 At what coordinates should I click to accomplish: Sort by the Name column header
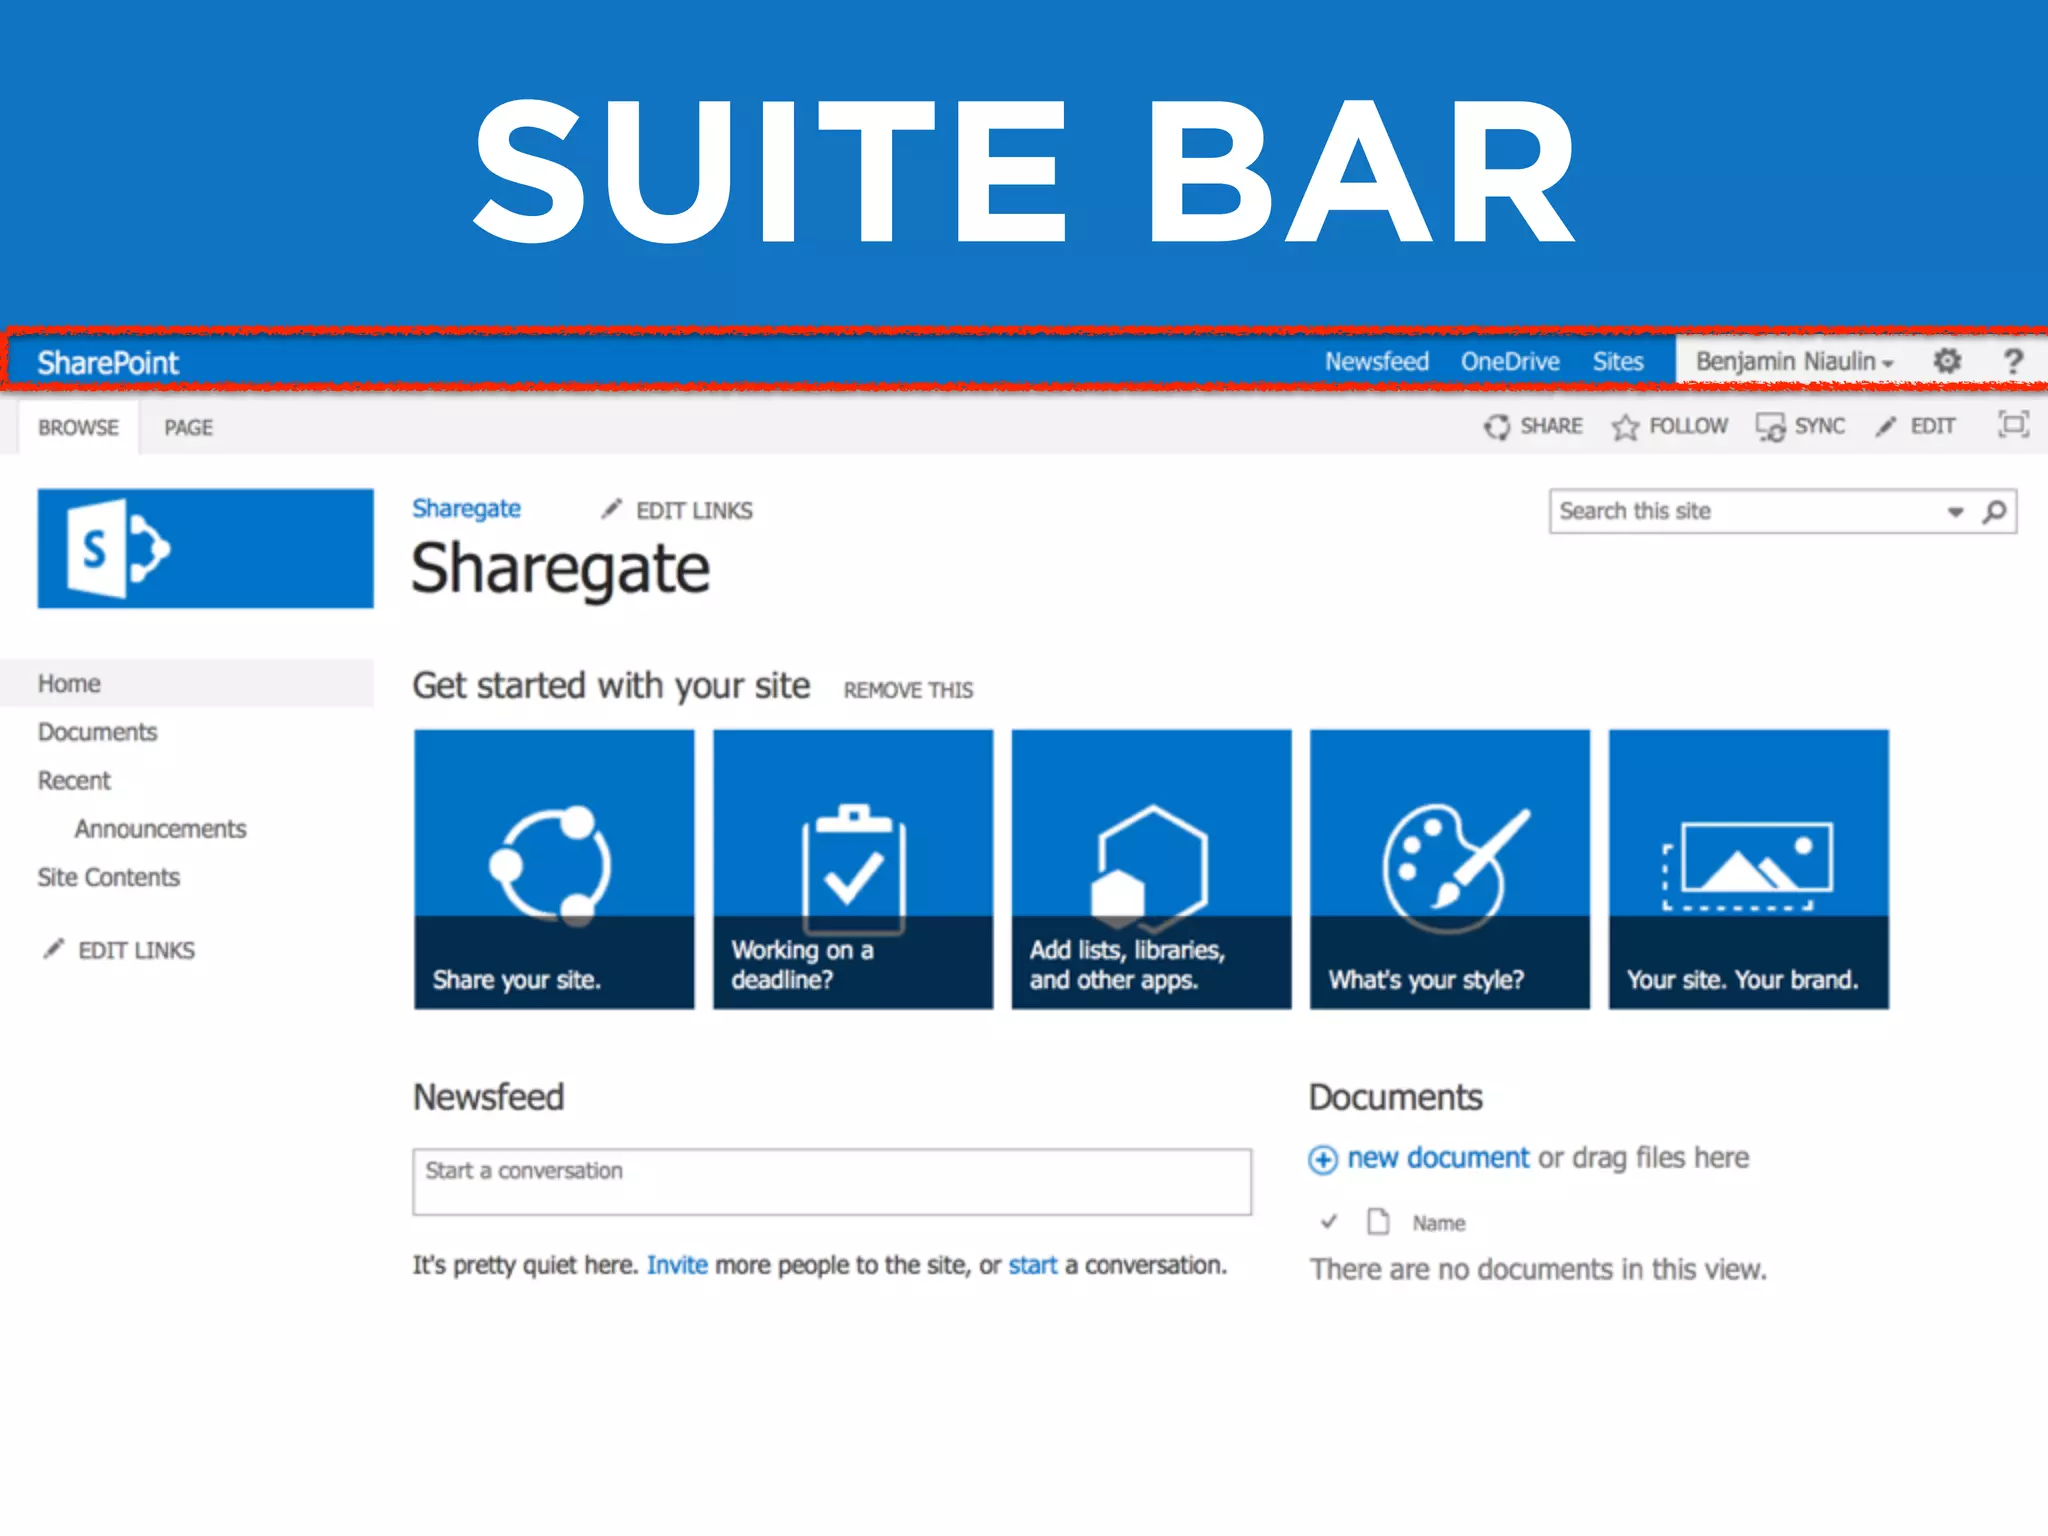point(1438,1223)
